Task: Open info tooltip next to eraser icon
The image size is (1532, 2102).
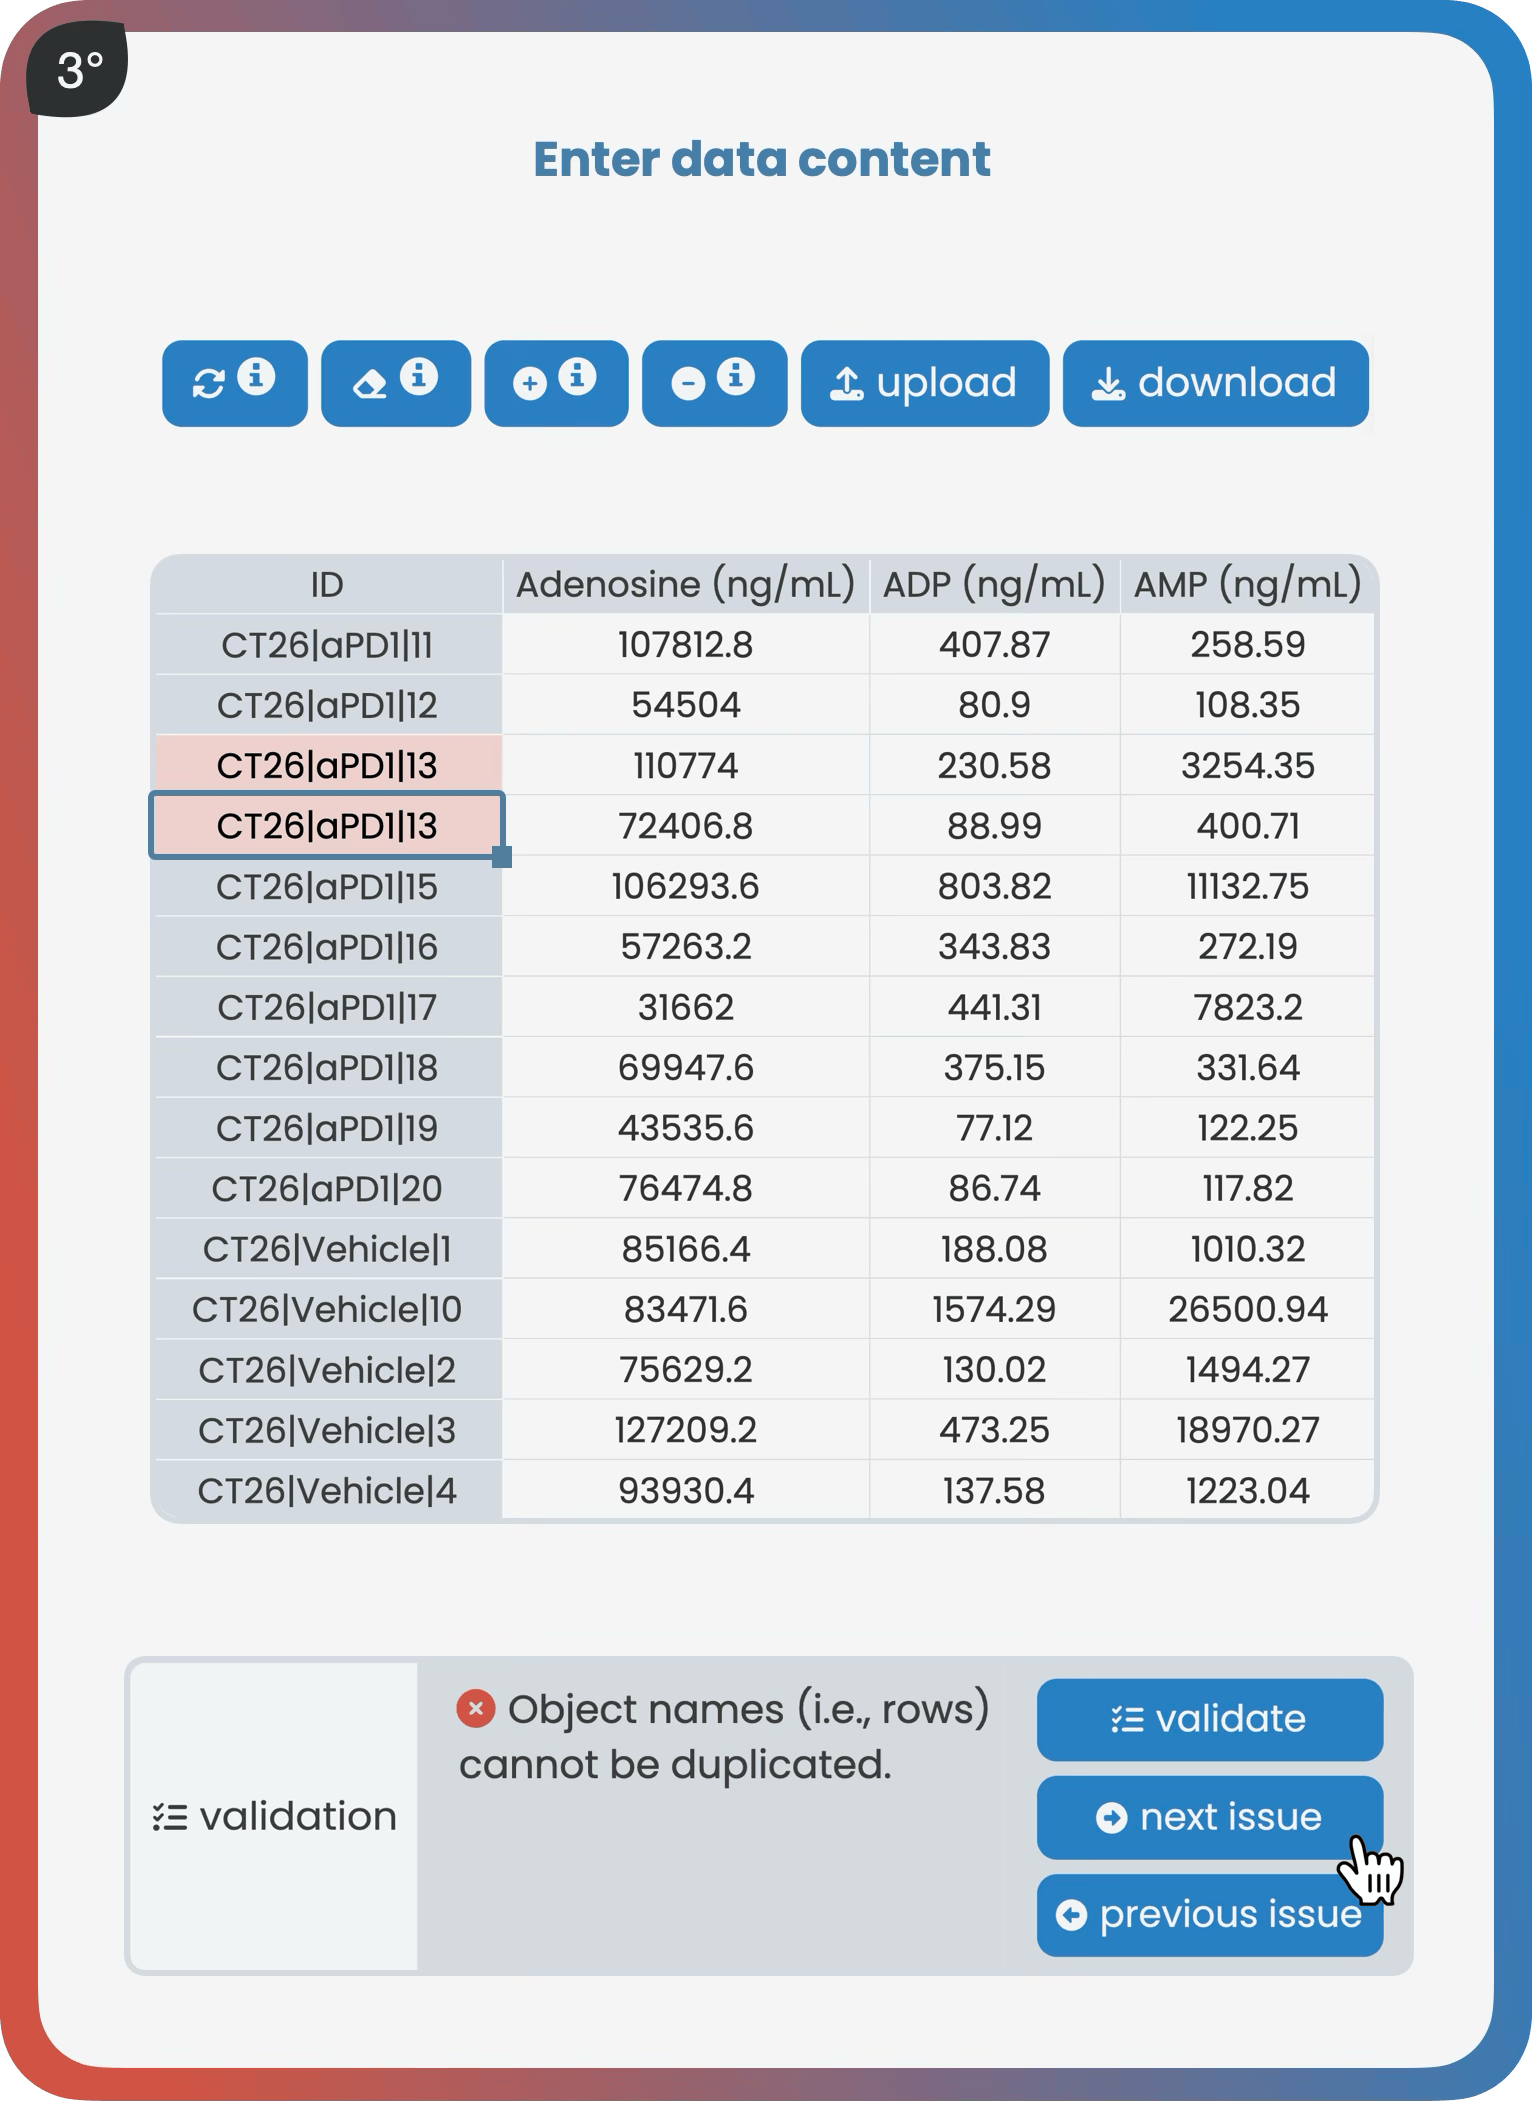Action: coord(419,376)
